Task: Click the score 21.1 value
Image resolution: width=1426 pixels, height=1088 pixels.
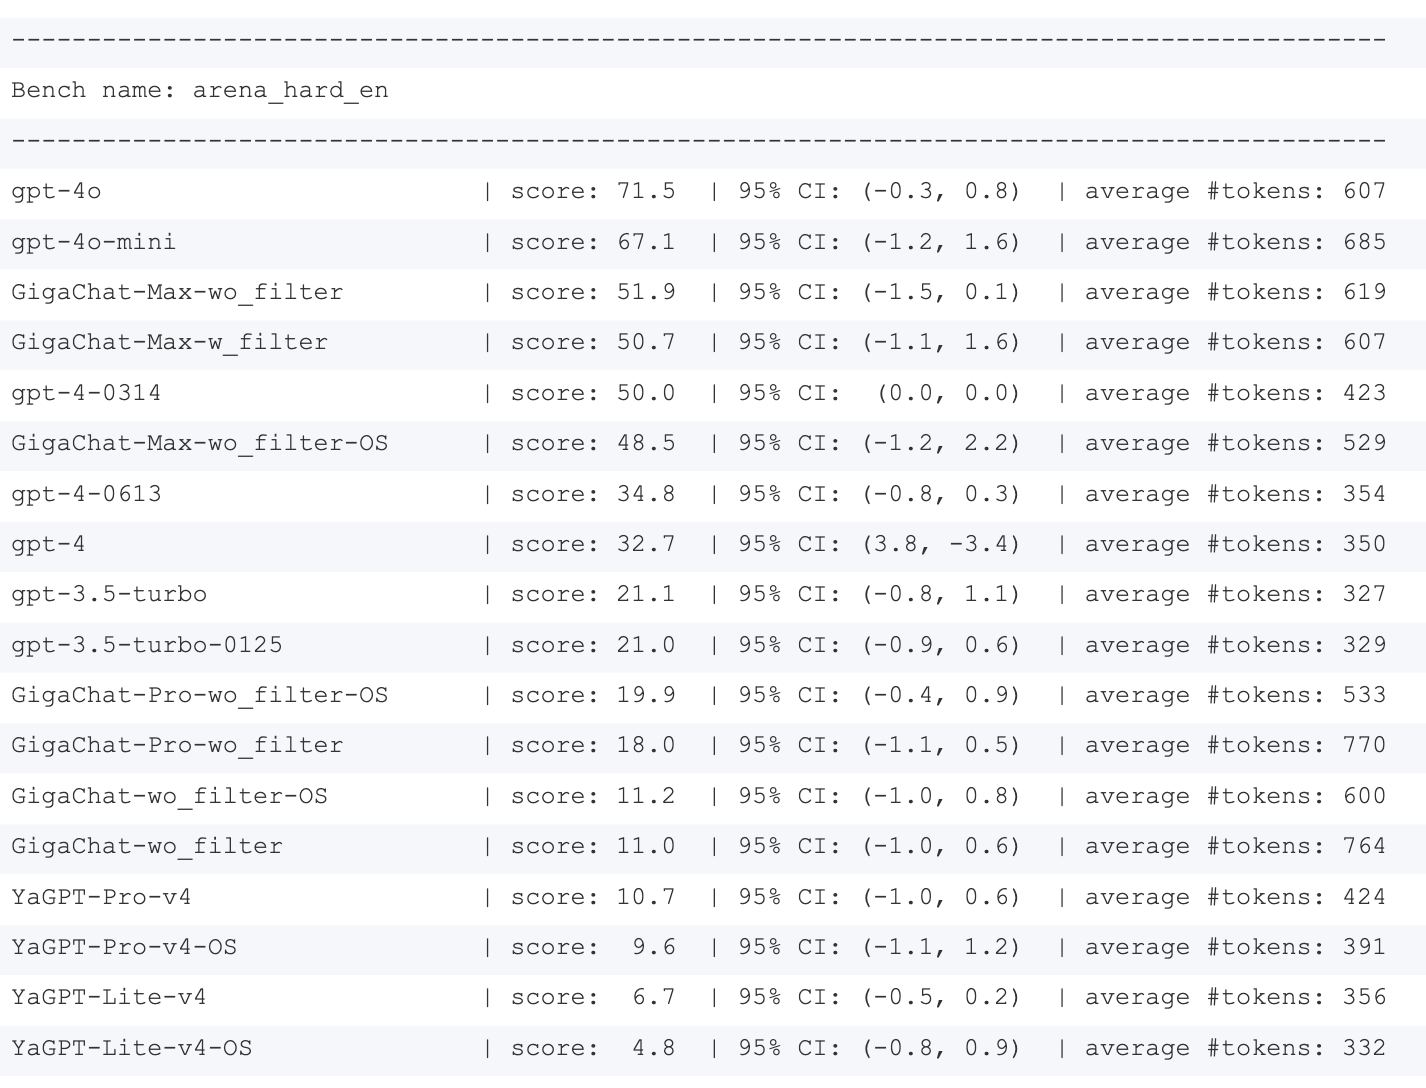Action: point(646,594)
